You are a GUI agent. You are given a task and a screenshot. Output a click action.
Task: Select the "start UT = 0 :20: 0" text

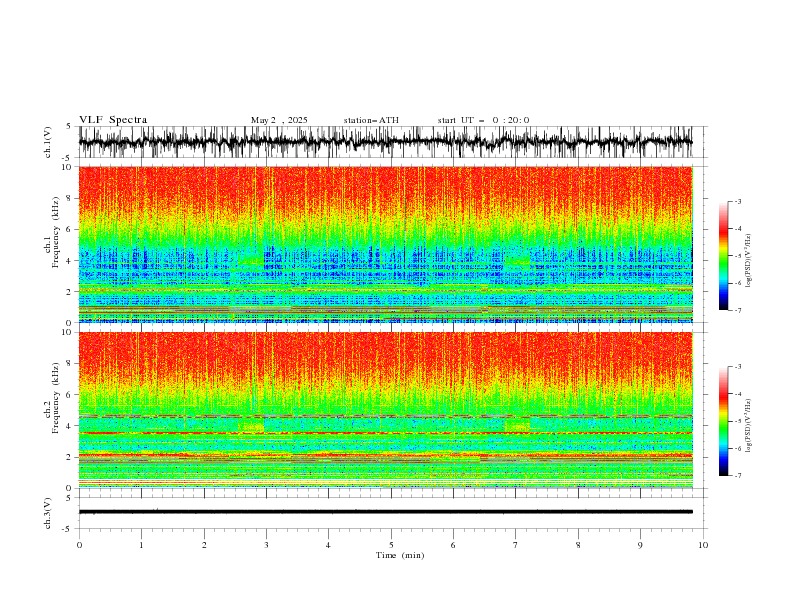click(483, 120)
